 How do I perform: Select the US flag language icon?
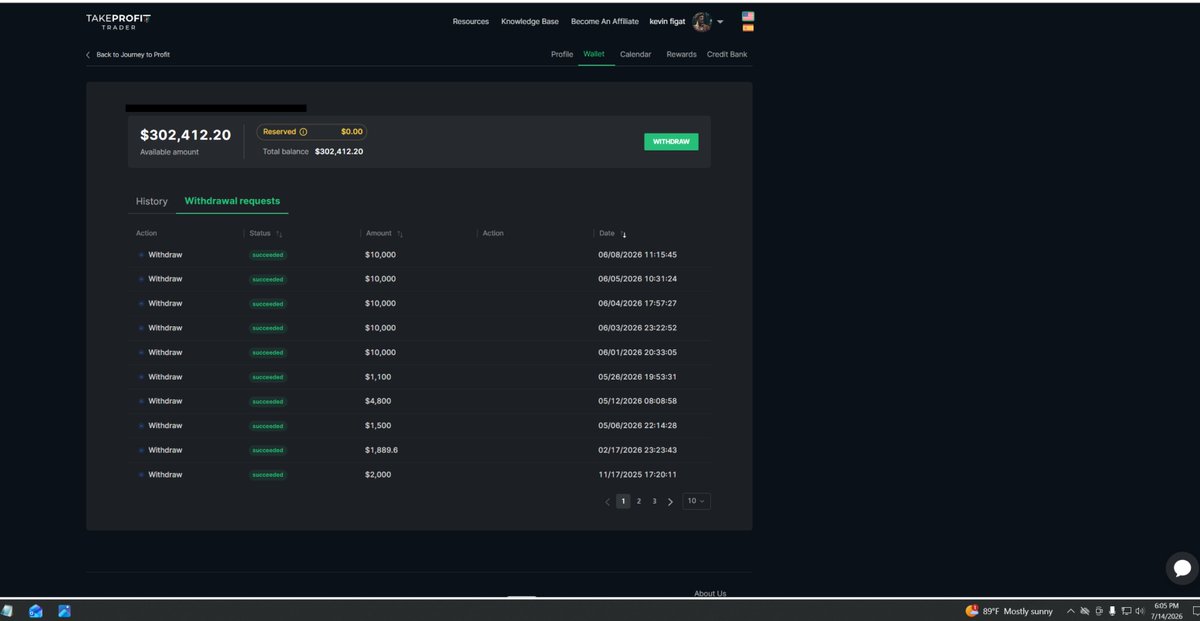click(x=748, y=17)
